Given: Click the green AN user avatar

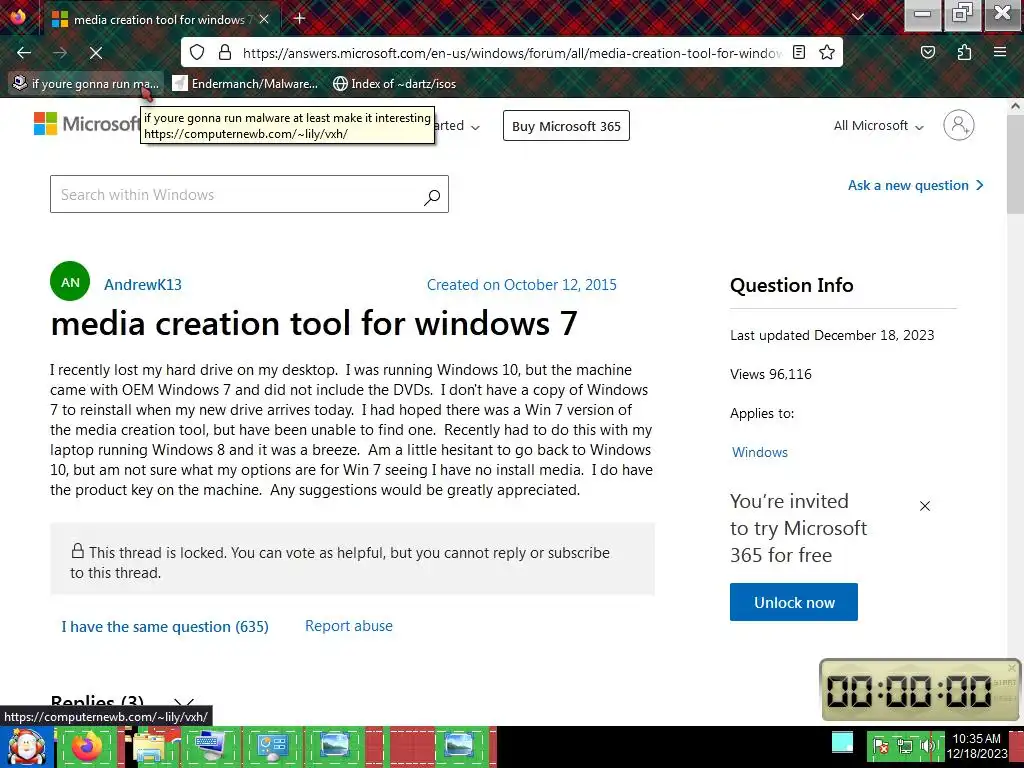Looking at the screenshot, I should point(70,281).
